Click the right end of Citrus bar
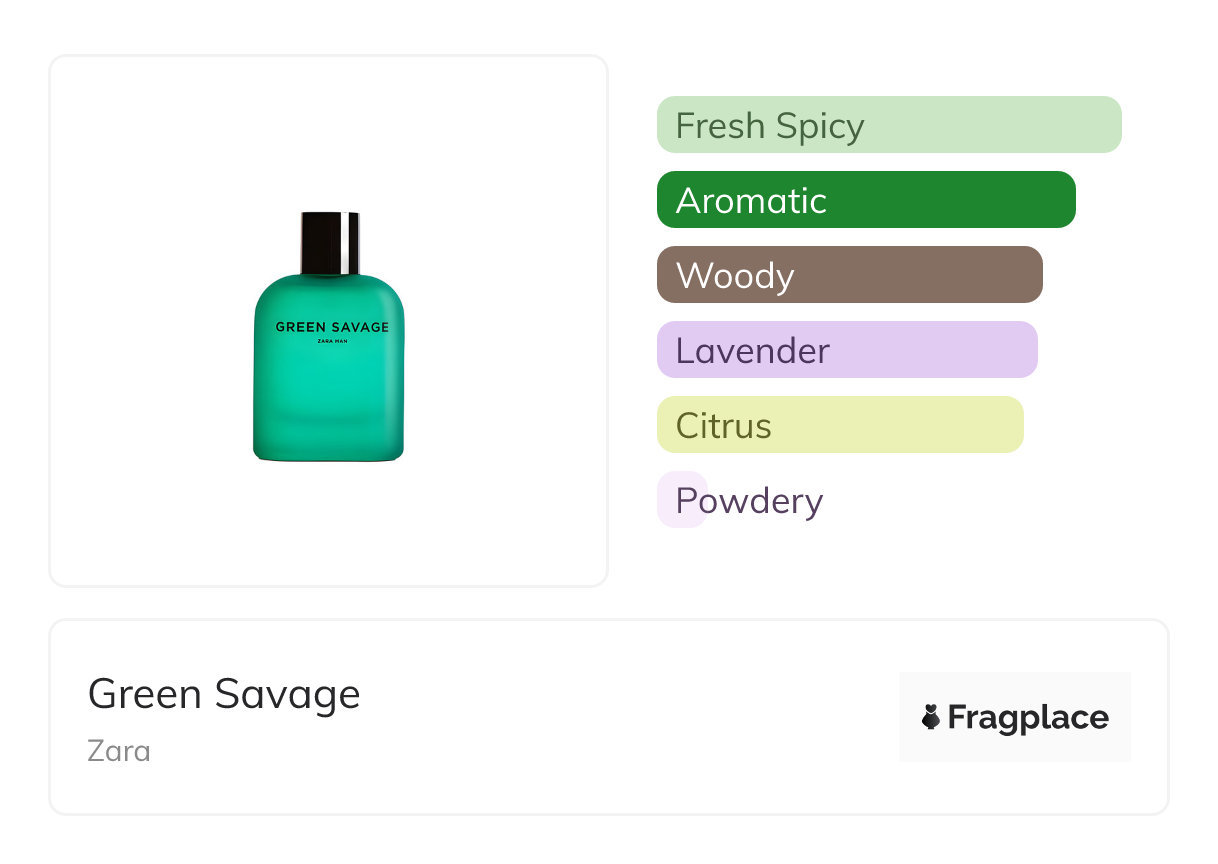Viewport: 1218px width, 864px height. coord(1010,425)
